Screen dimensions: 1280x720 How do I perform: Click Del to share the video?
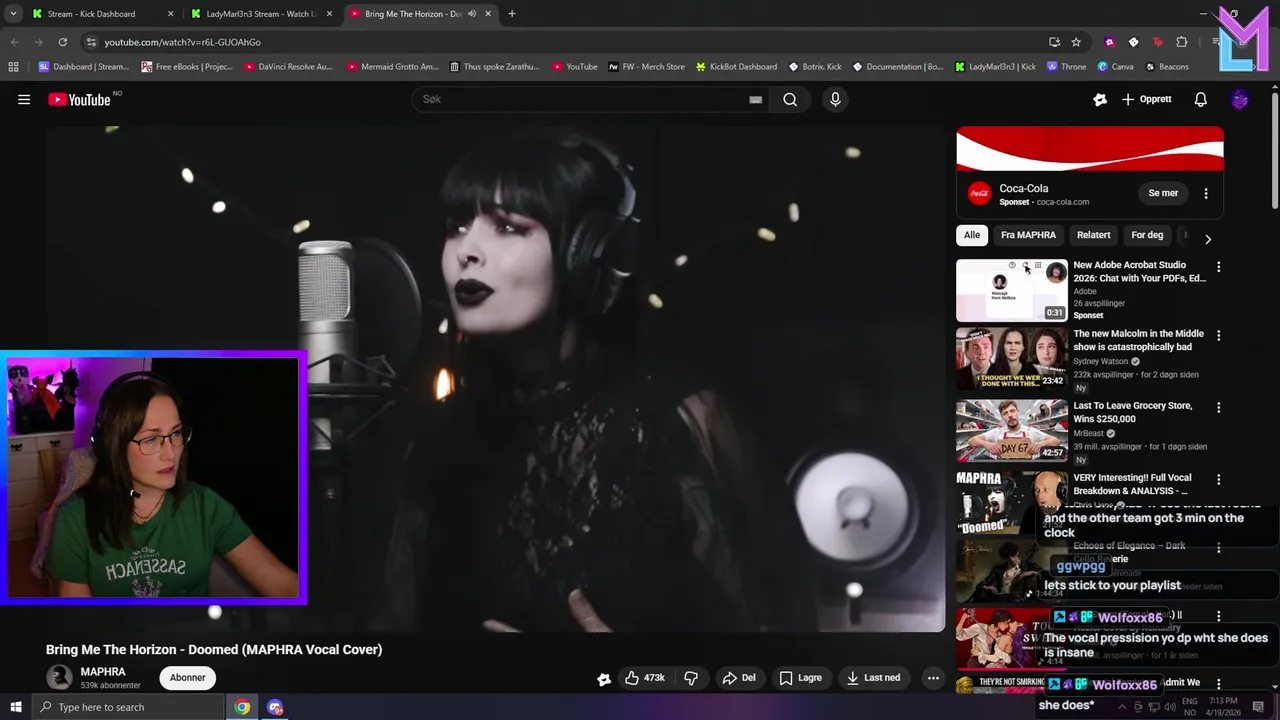(739, 677)
